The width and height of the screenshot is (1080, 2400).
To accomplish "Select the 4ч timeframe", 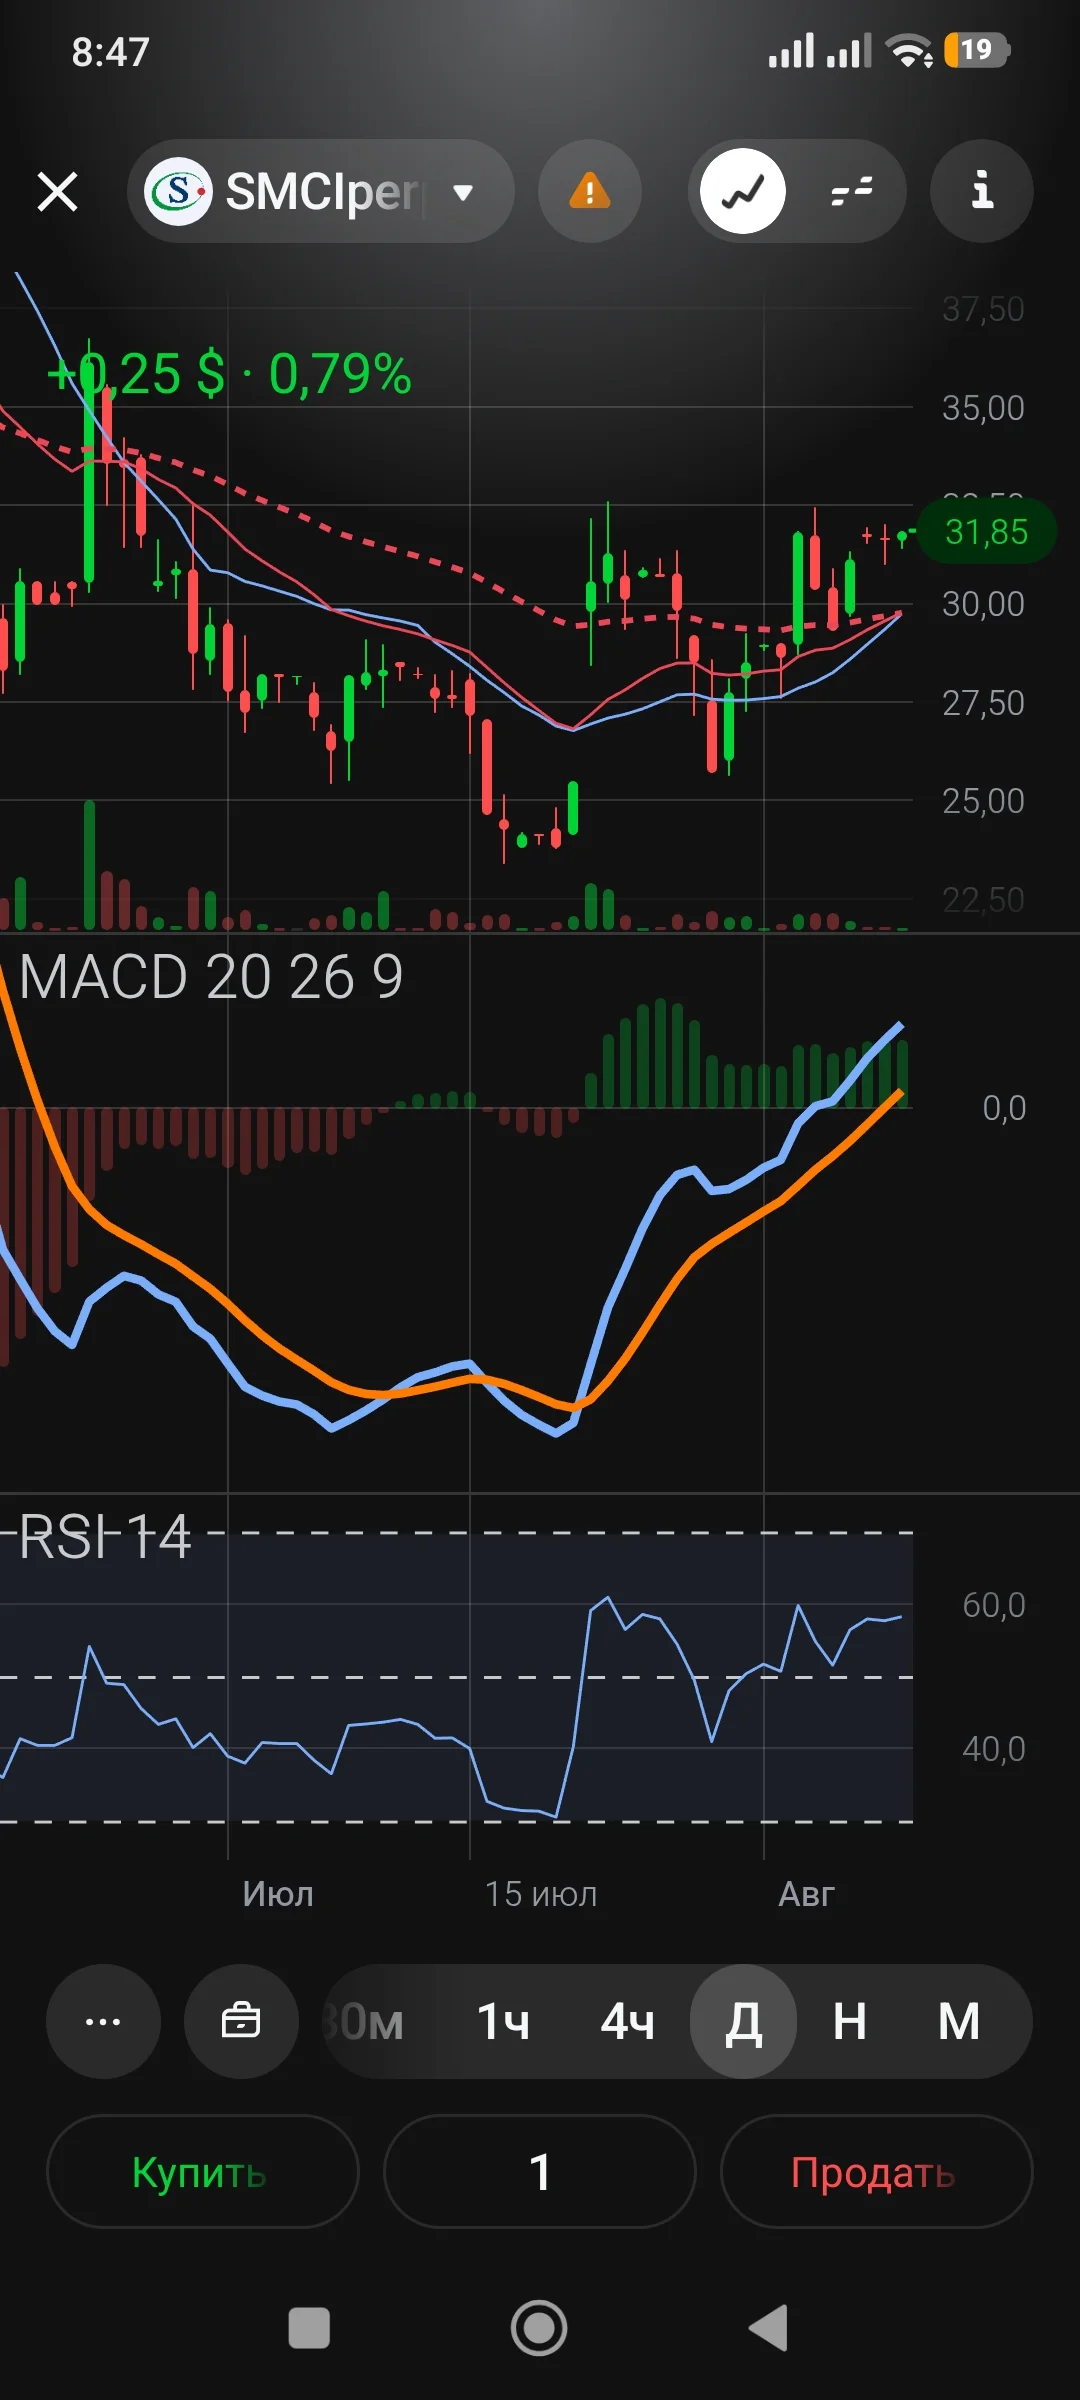I will click(x=628, y=2021).
